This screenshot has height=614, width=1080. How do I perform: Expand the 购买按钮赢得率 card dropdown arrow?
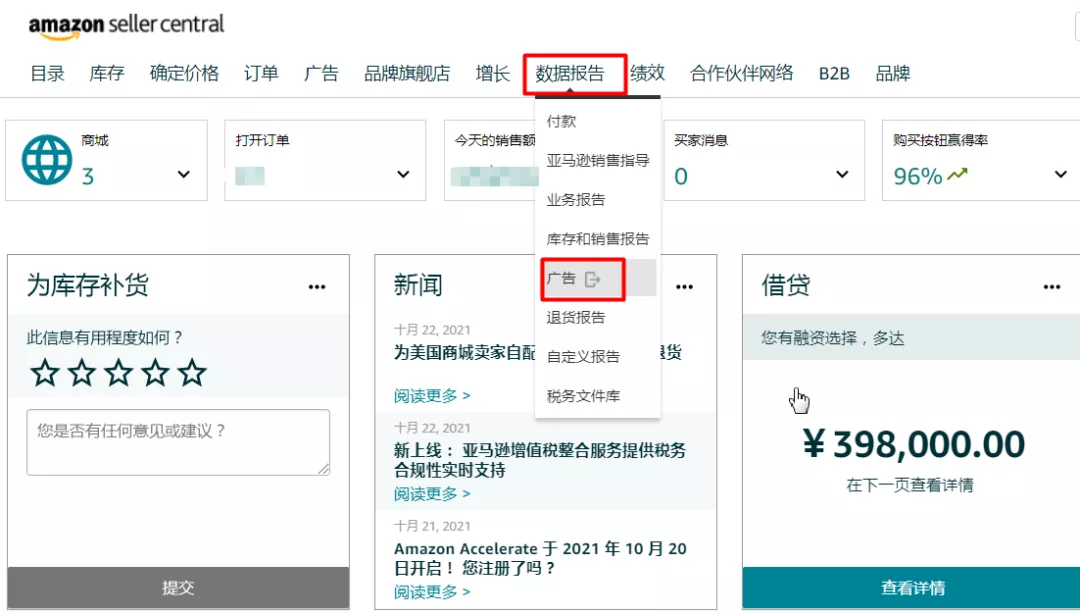pos(1061,174)
